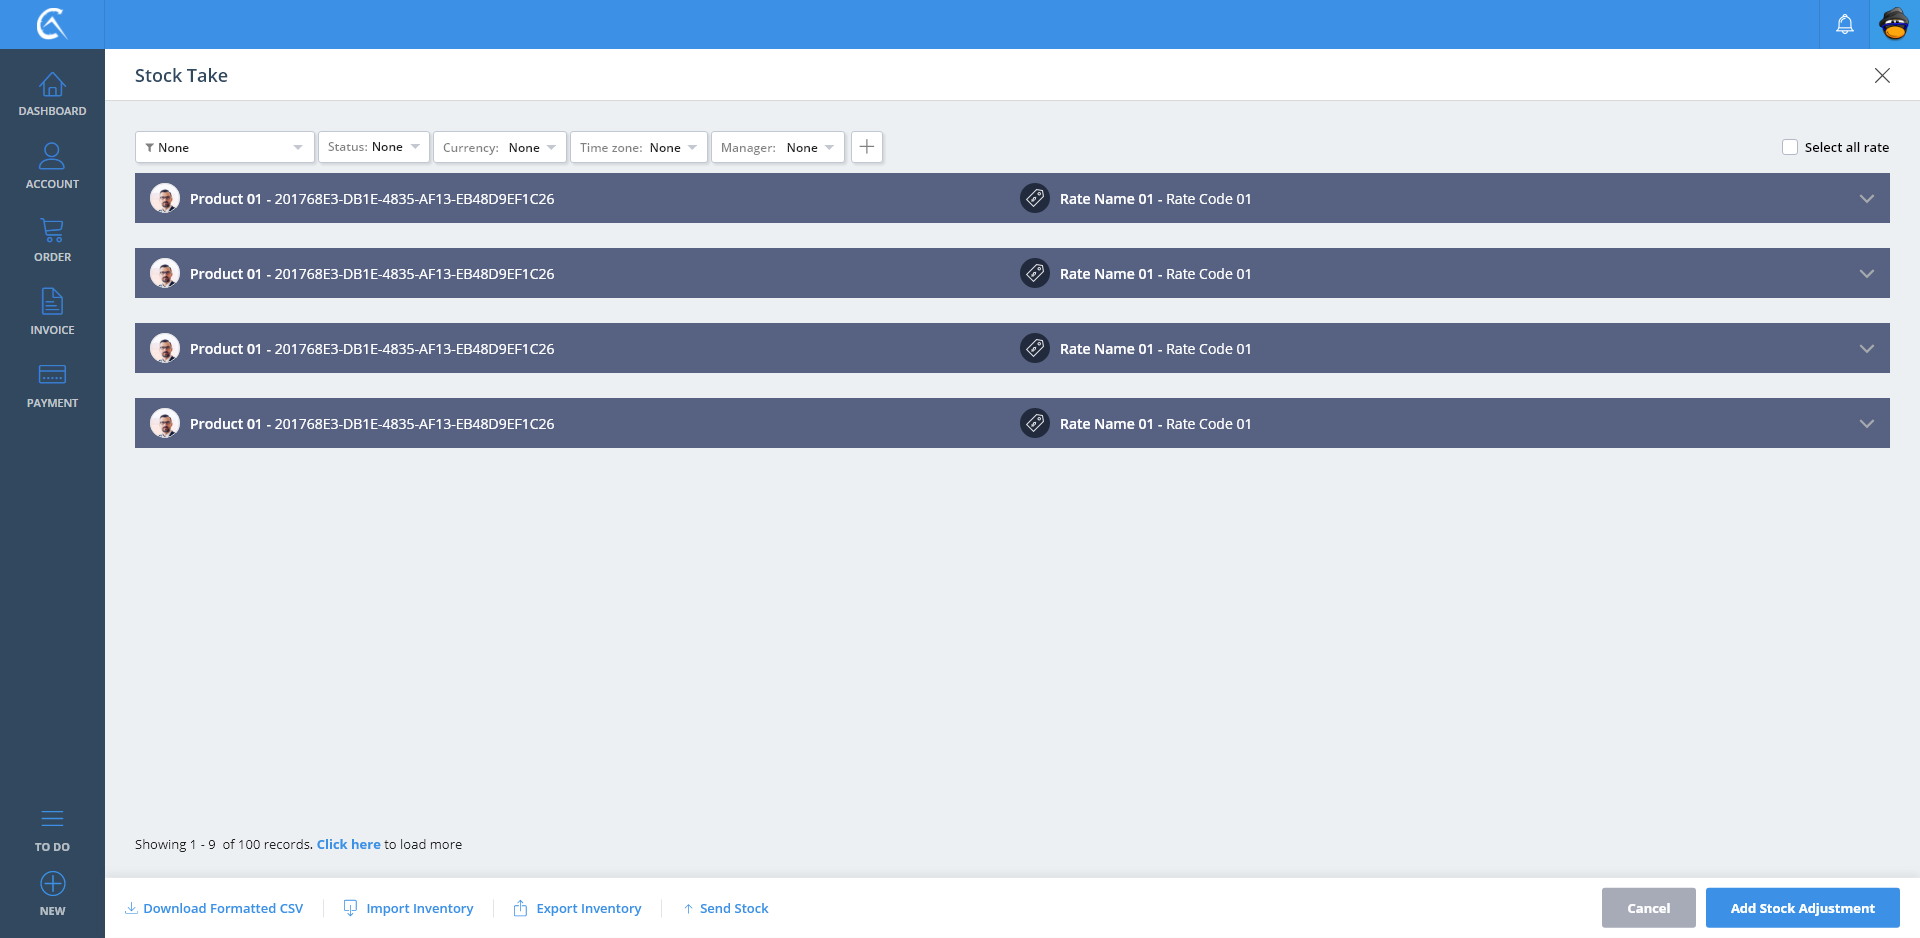Viewport: 1920px width, 938px height.
Task: Add a new filter with plus button
Action: [x=866, y=147]
